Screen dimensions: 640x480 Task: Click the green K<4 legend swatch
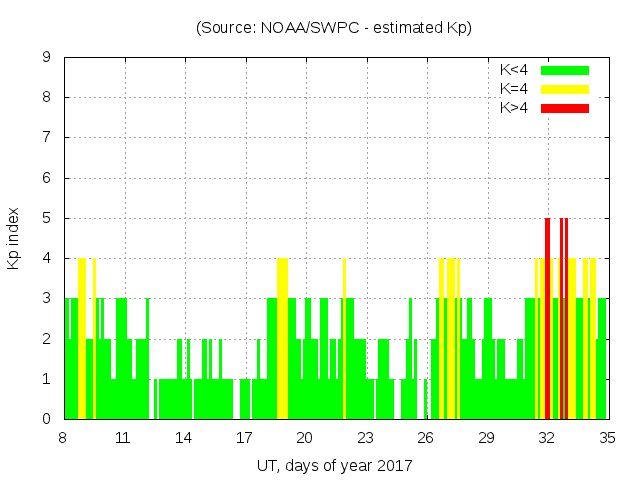click(x=565, y=70)
